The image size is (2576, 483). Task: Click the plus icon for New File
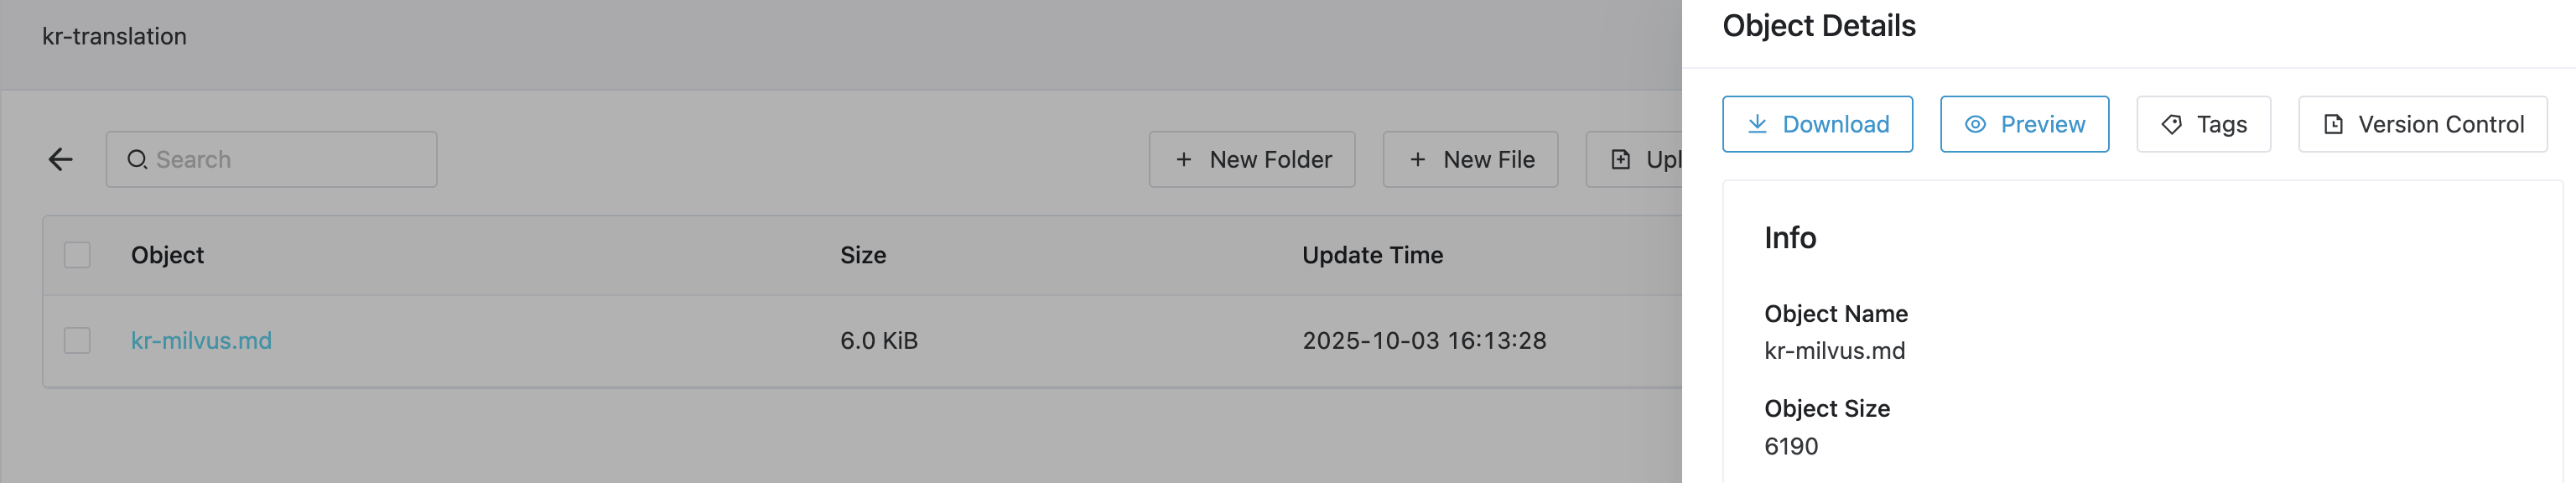(x=1418, y=159)
